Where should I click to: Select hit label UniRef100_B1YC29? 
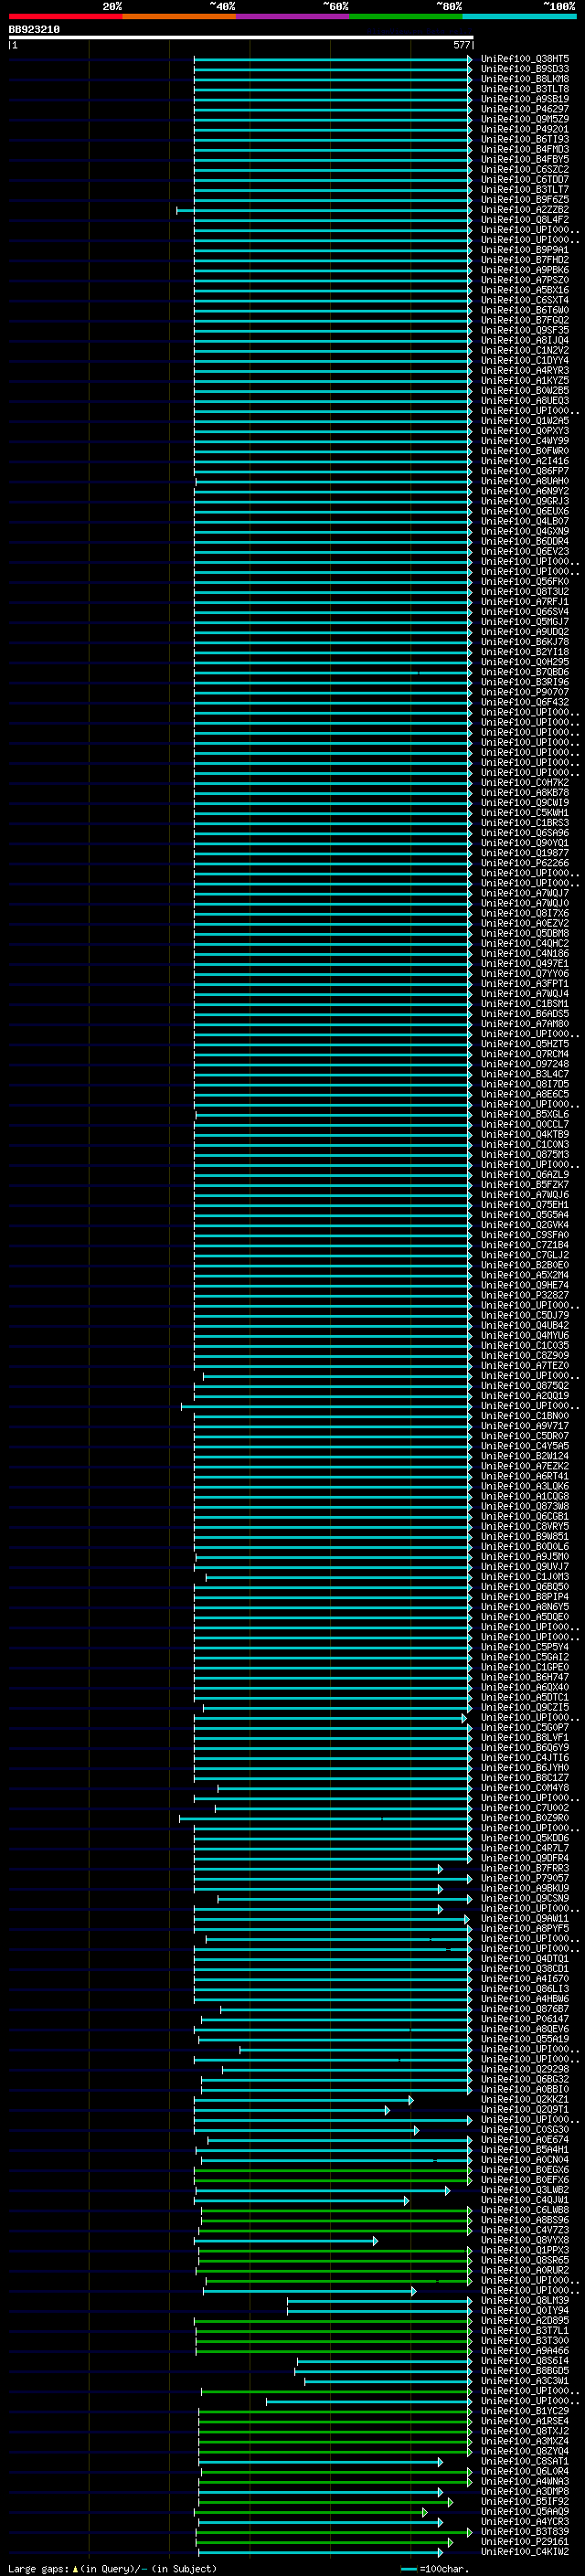[525, 2412]
